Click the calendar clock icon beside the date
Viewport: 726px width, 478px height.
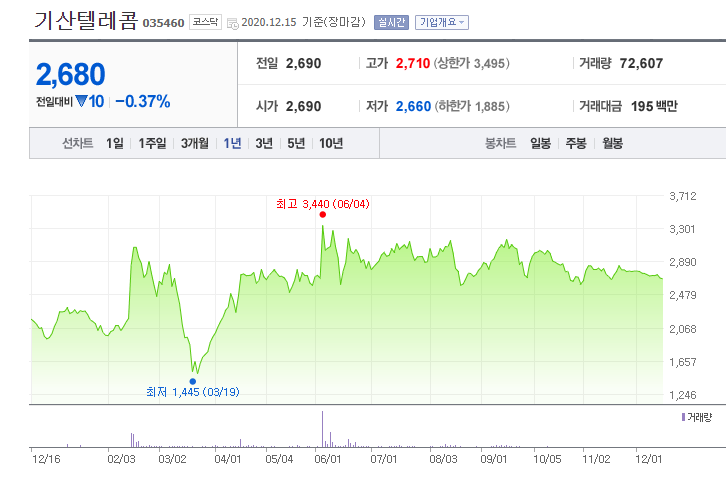coord(232,23)
